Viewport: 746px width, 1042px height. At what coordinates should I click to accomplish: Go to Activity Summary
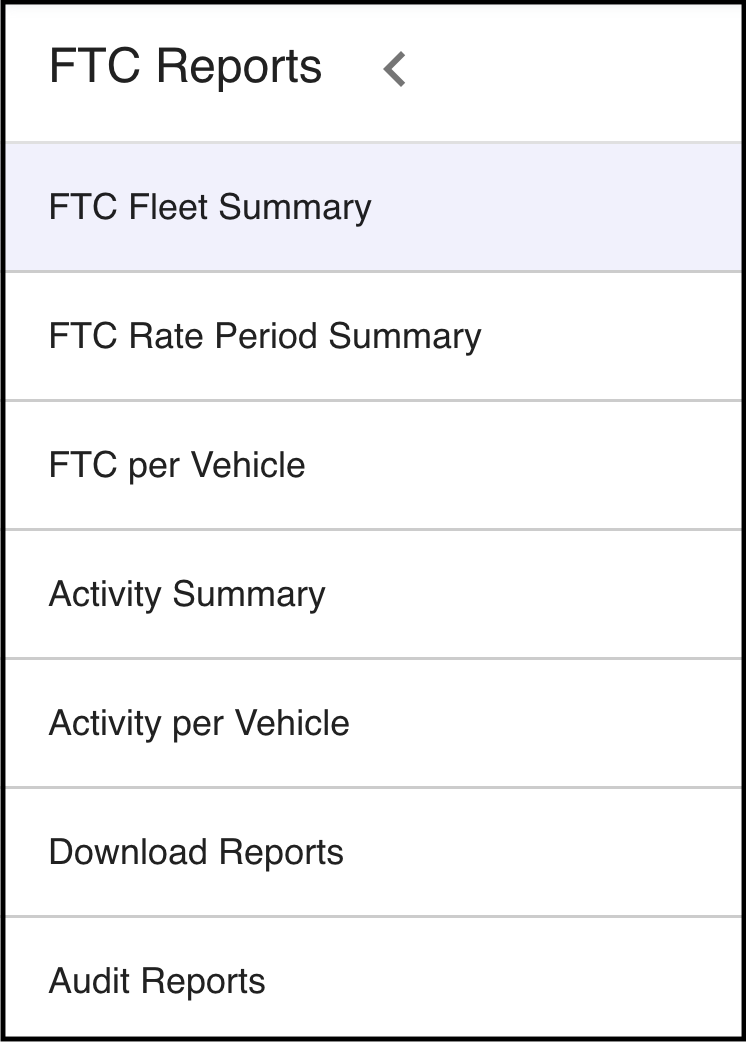click(187, 594)
